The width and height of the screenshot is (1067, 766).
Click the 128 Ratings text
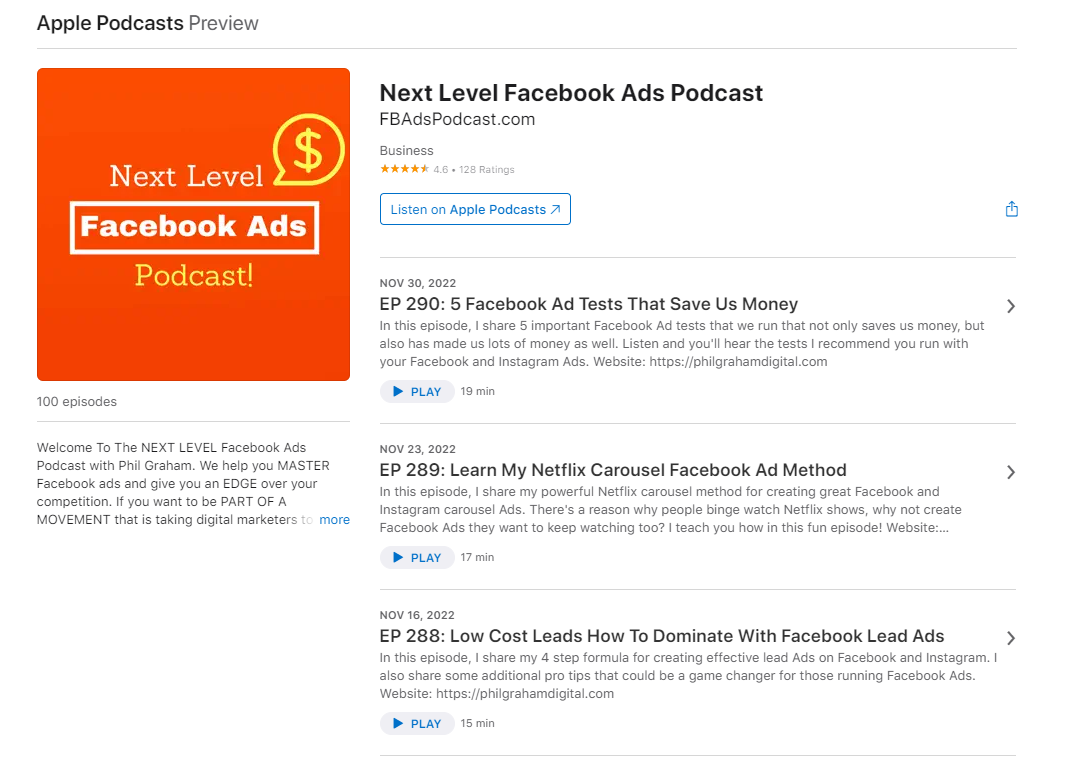[487, 170]
